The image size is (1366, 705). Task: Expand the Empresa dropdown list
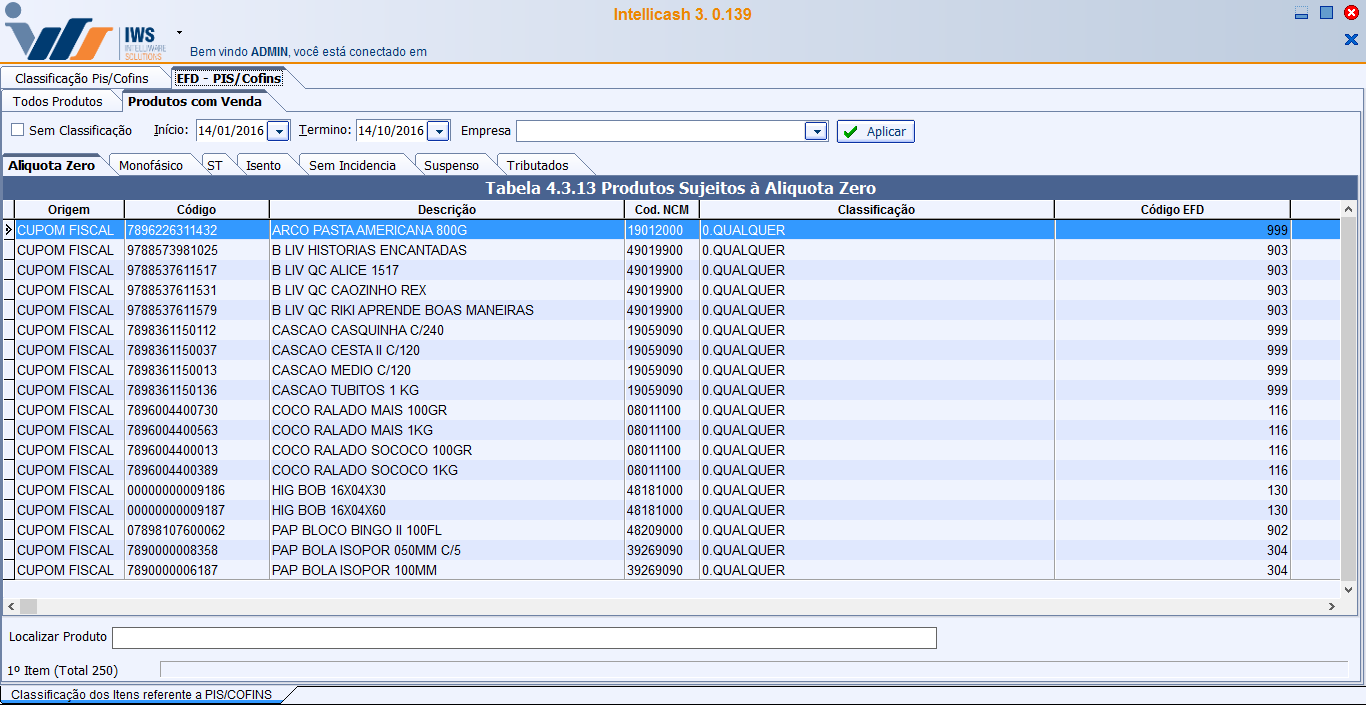tap(817, 131)
